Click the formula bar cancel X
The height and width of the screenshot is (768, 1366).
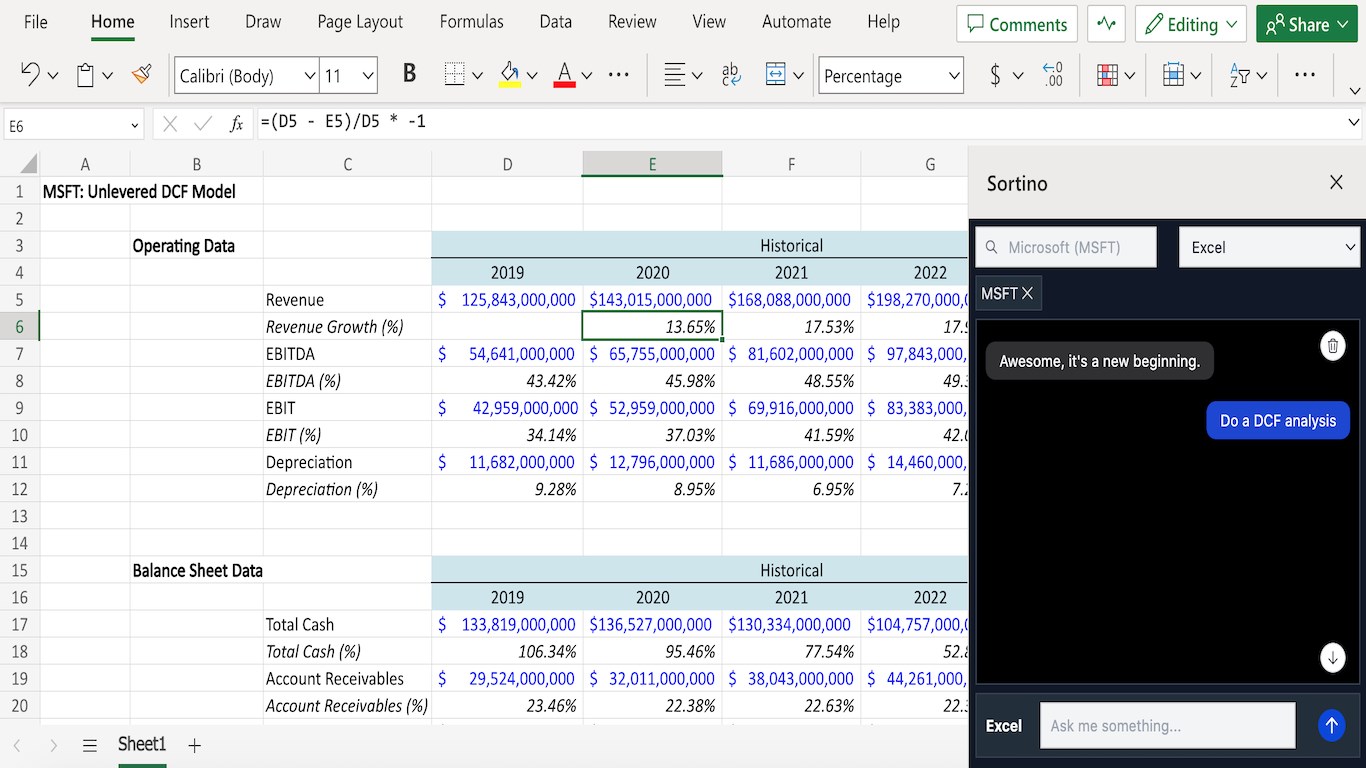[170, 124]
